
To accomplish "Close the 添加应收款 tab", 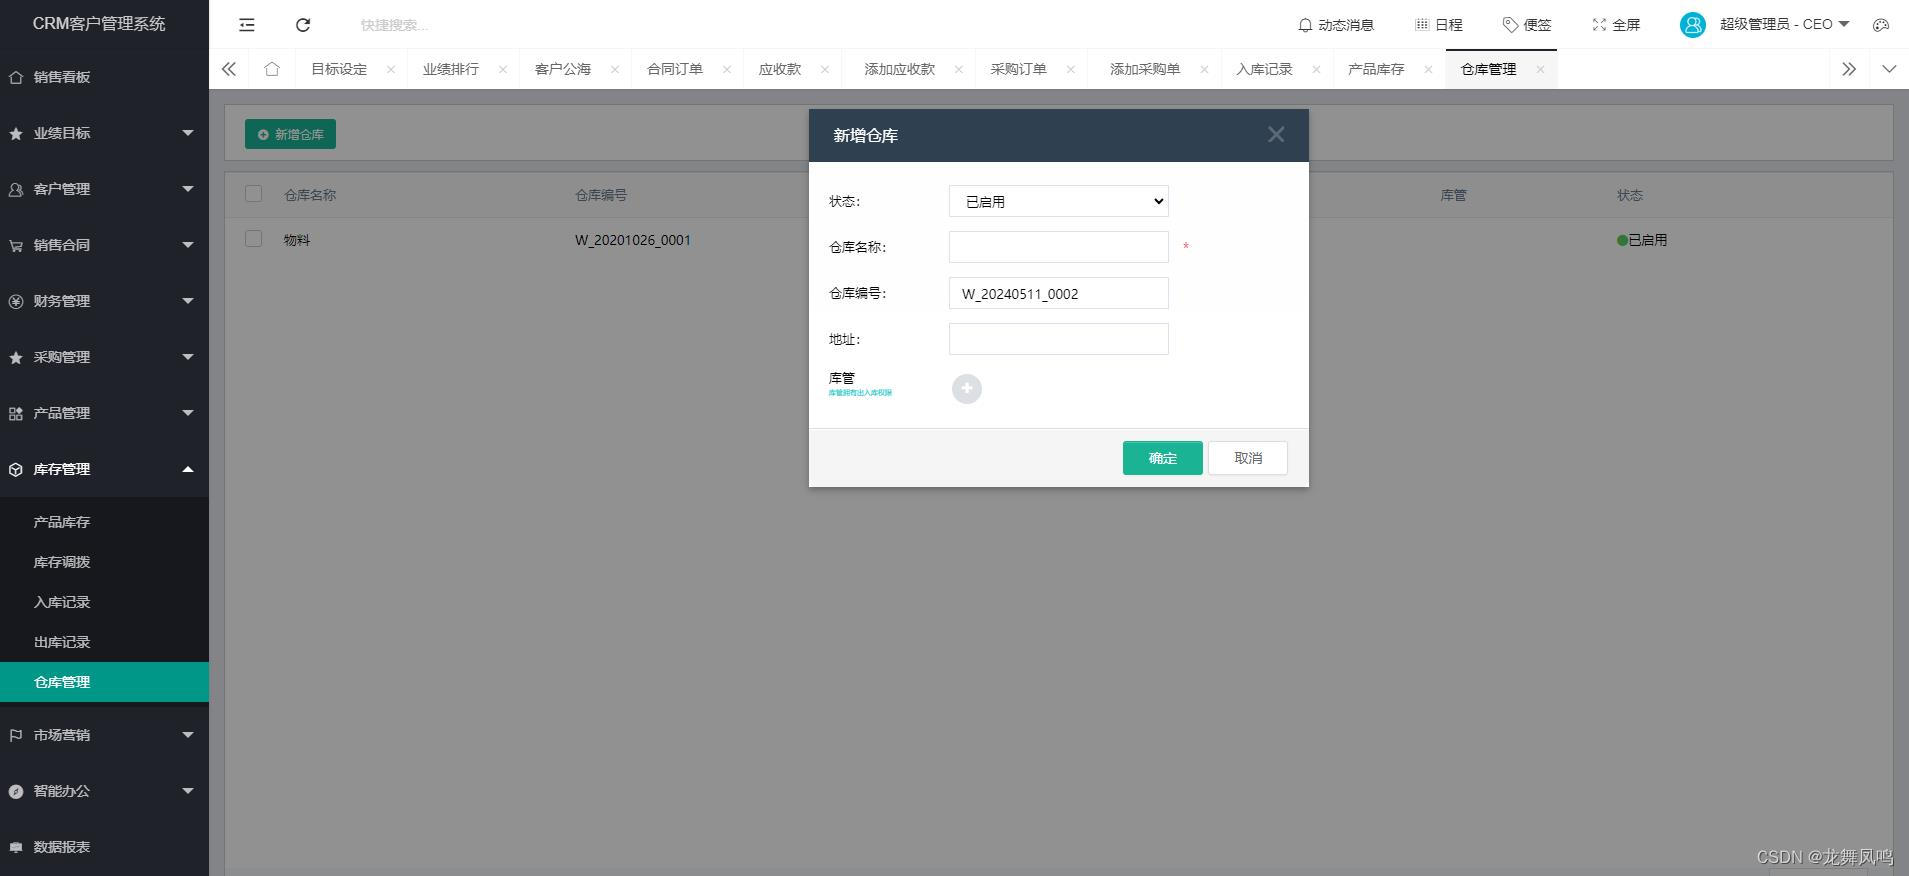I will pyautogui.click(x=959, y=69).
